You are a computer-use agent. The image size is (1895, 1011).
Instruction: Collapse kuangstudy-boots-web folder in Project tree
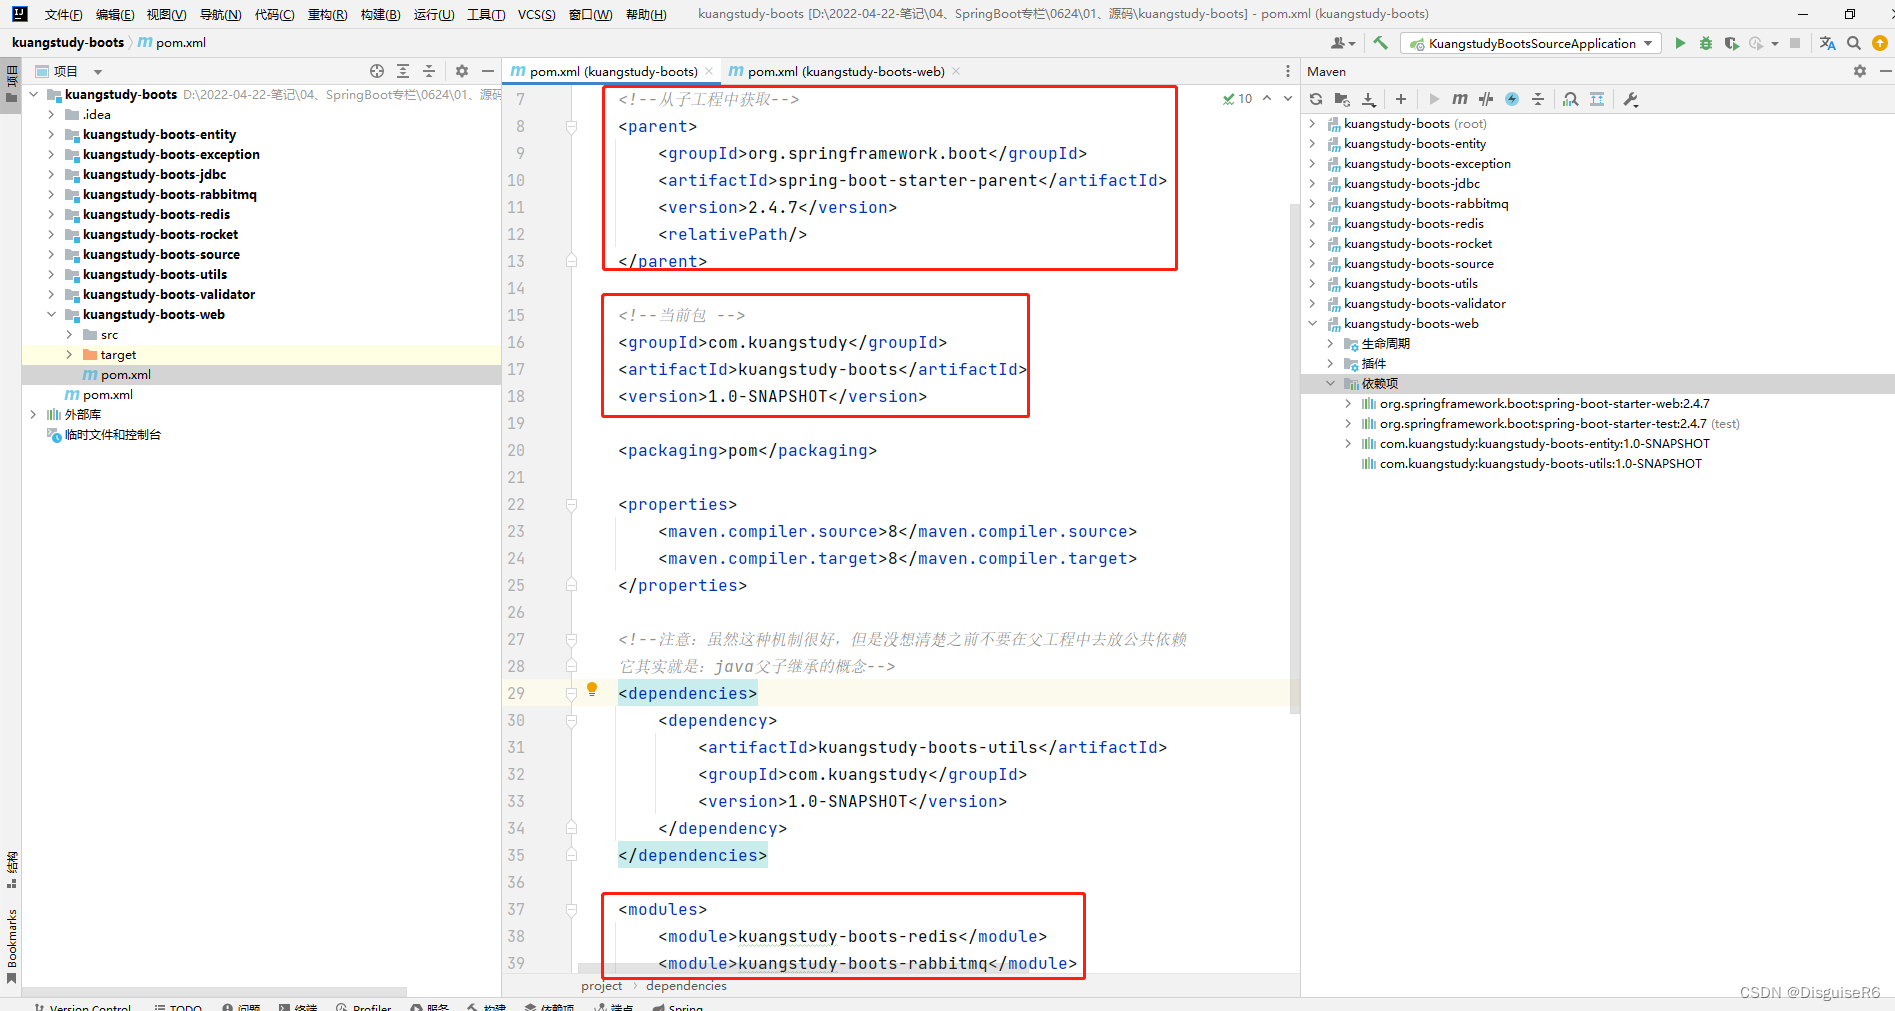(51, 314)
